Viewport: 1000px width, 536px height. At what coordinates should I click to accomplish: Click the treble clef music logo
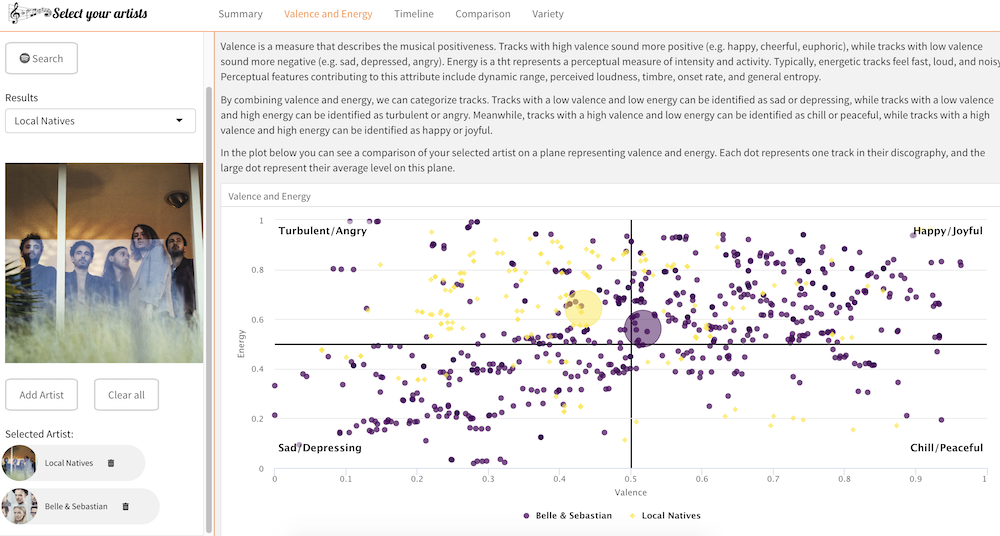pos(27,14)
